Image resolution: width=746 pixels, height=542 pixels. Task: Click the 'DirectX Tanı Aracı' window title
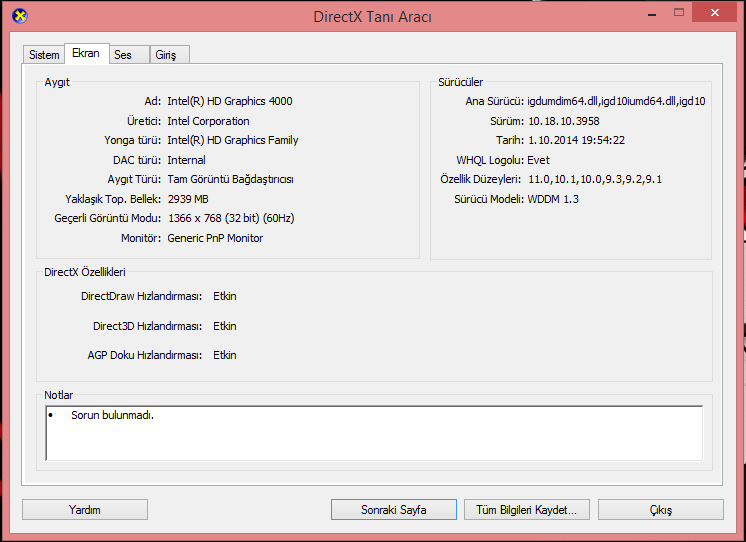click(373, 17)
